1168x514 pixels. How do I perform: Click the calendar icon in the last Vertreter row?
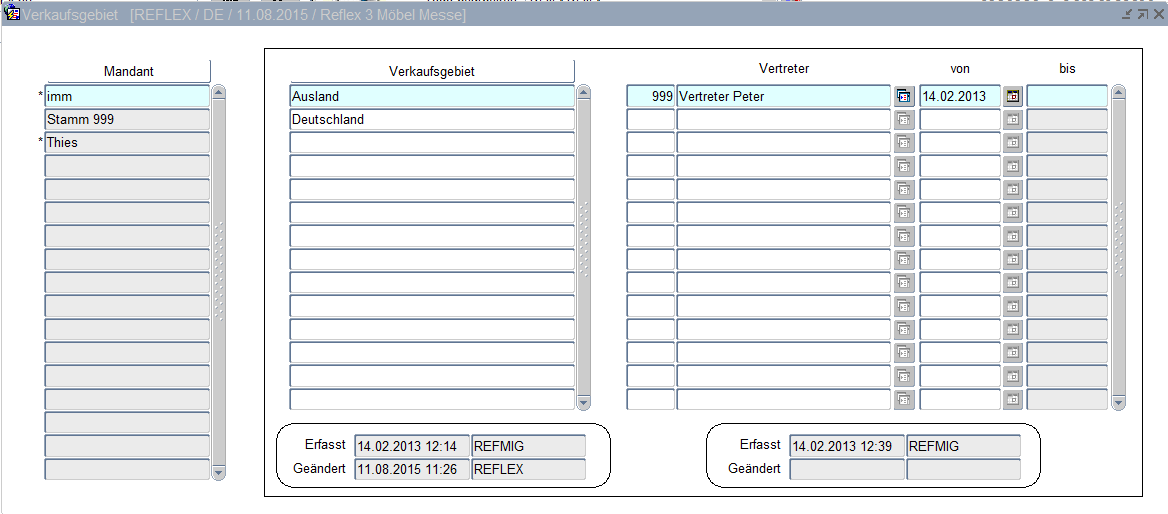pyautogui.click(x=1013, y=400)
